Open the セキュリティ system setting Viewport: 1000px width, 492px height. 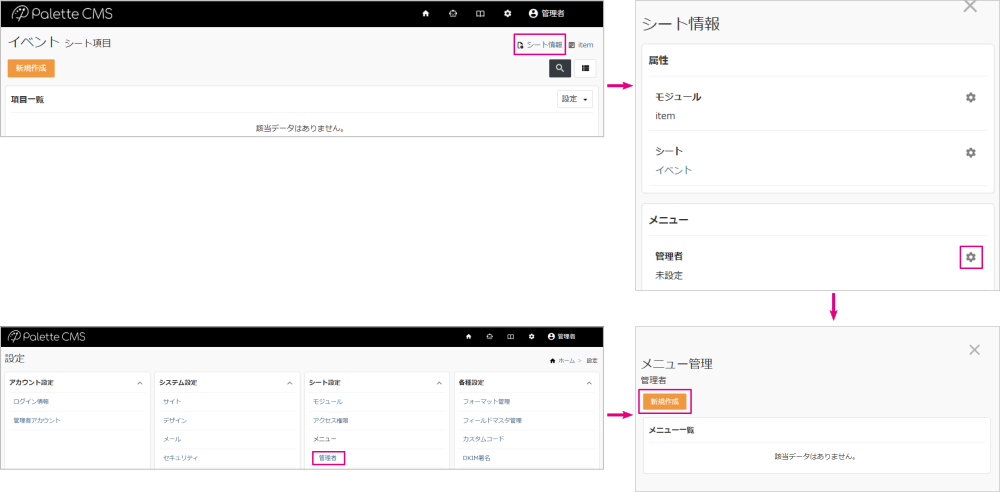(x=180, y=458)
